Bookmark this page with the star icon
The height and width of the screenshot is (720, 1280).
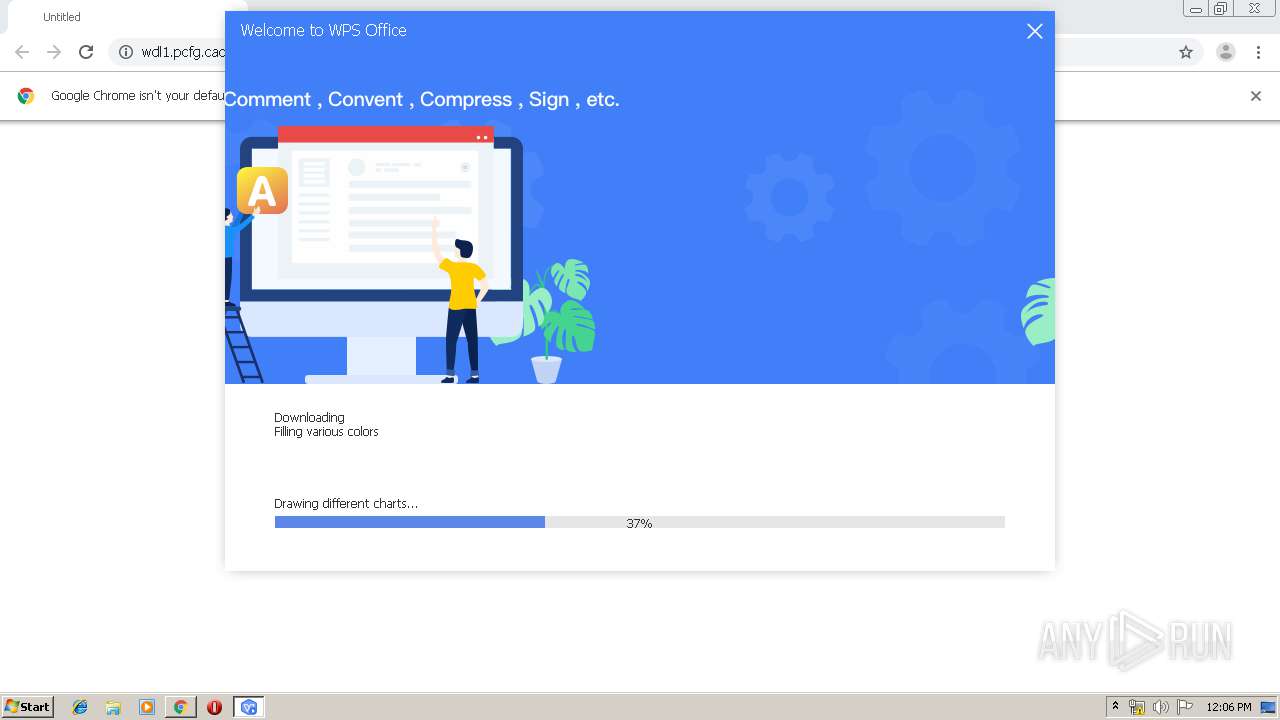pos(1186,52)
